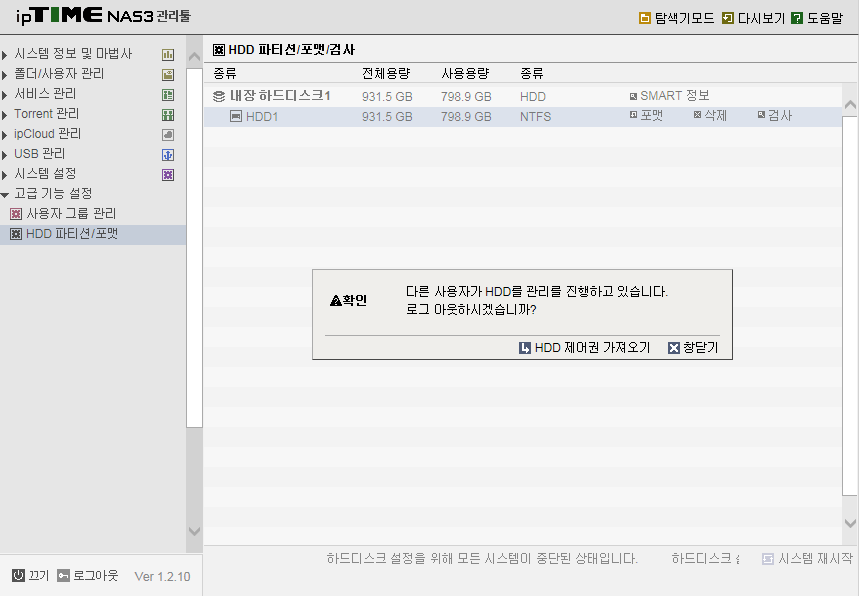863x596 pixels.
Task: Click the 도움말 question mark icon
Action: pyautogui.click(x=796, y=18)
